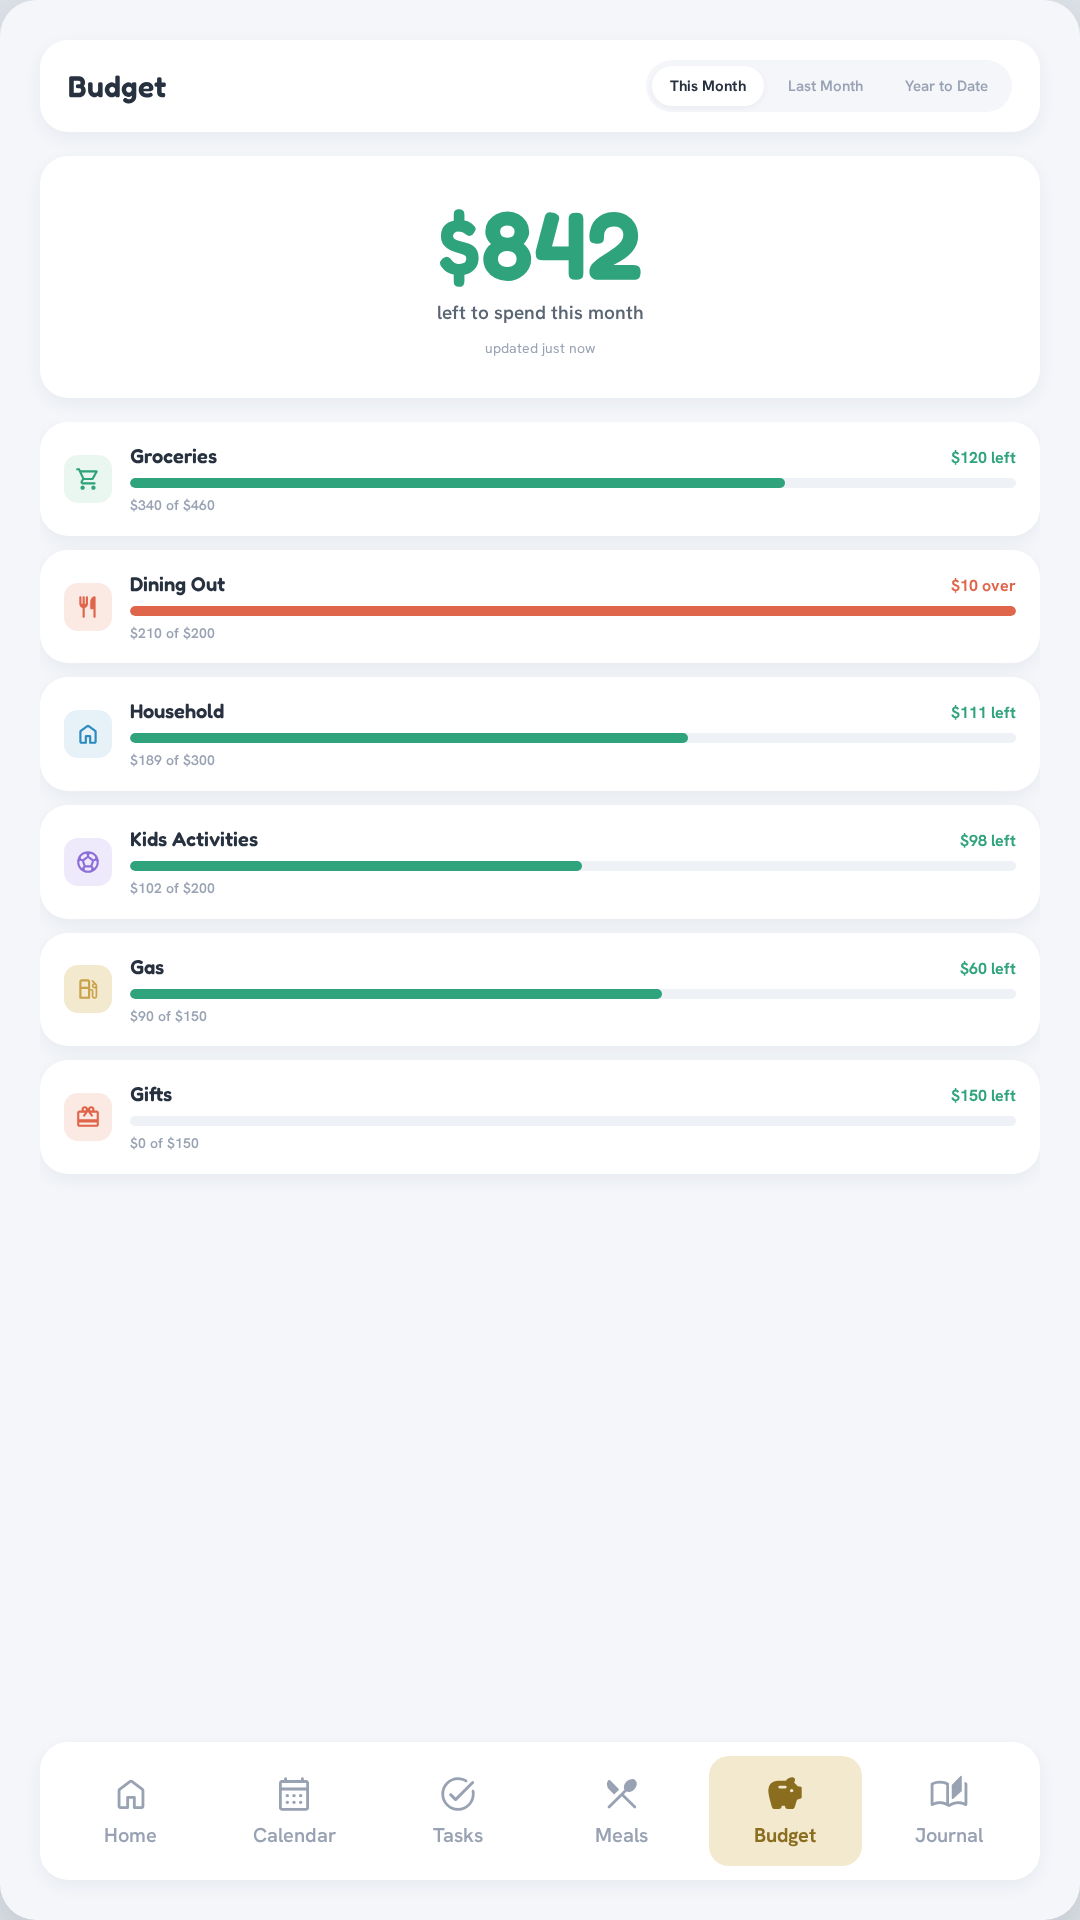Go to Tasks in bottom bar

point(458,1811)
